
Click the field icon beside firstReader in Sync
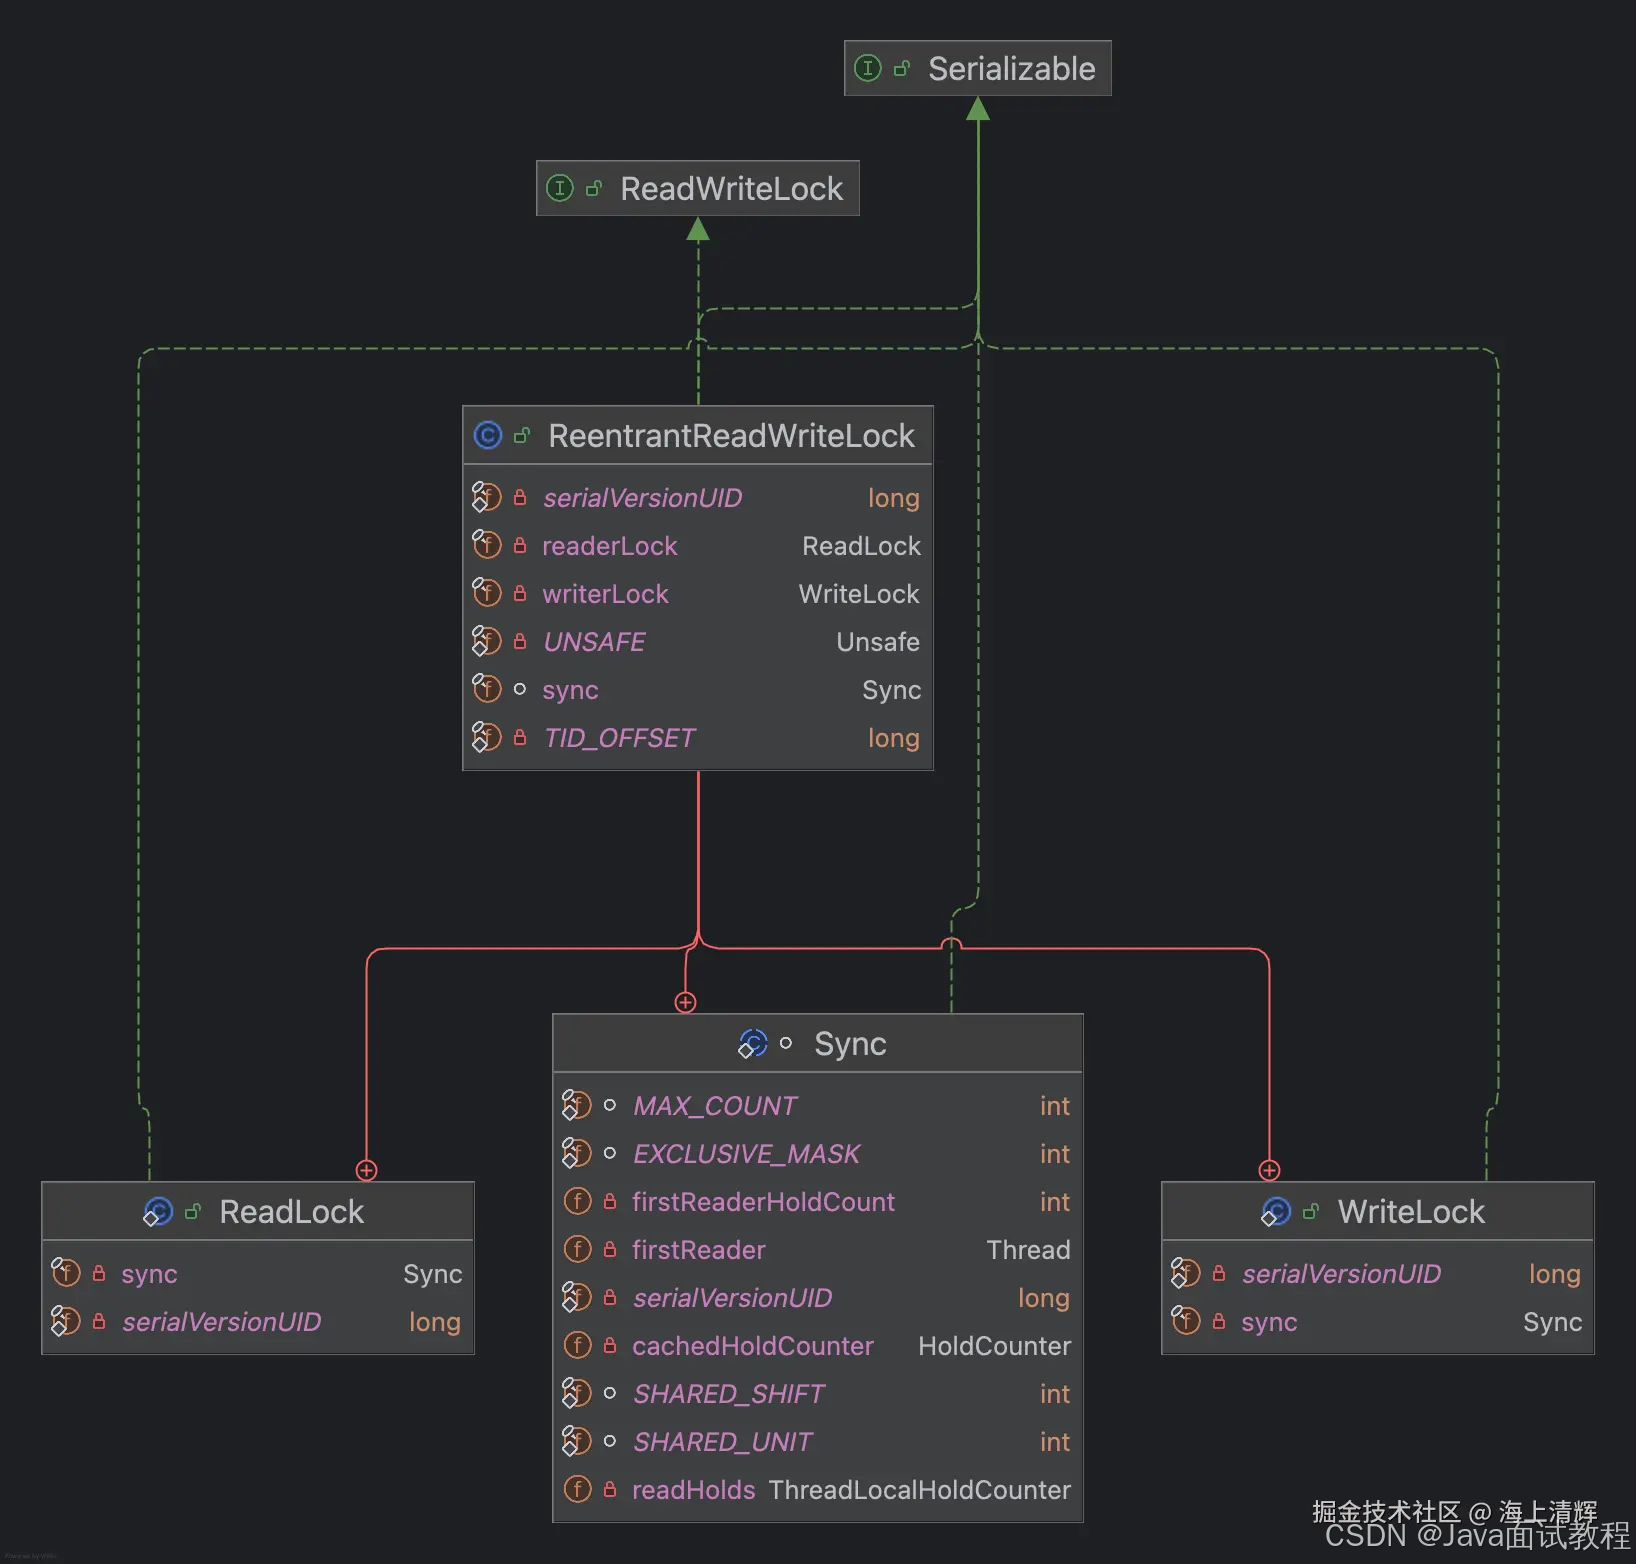(578, 1249)
